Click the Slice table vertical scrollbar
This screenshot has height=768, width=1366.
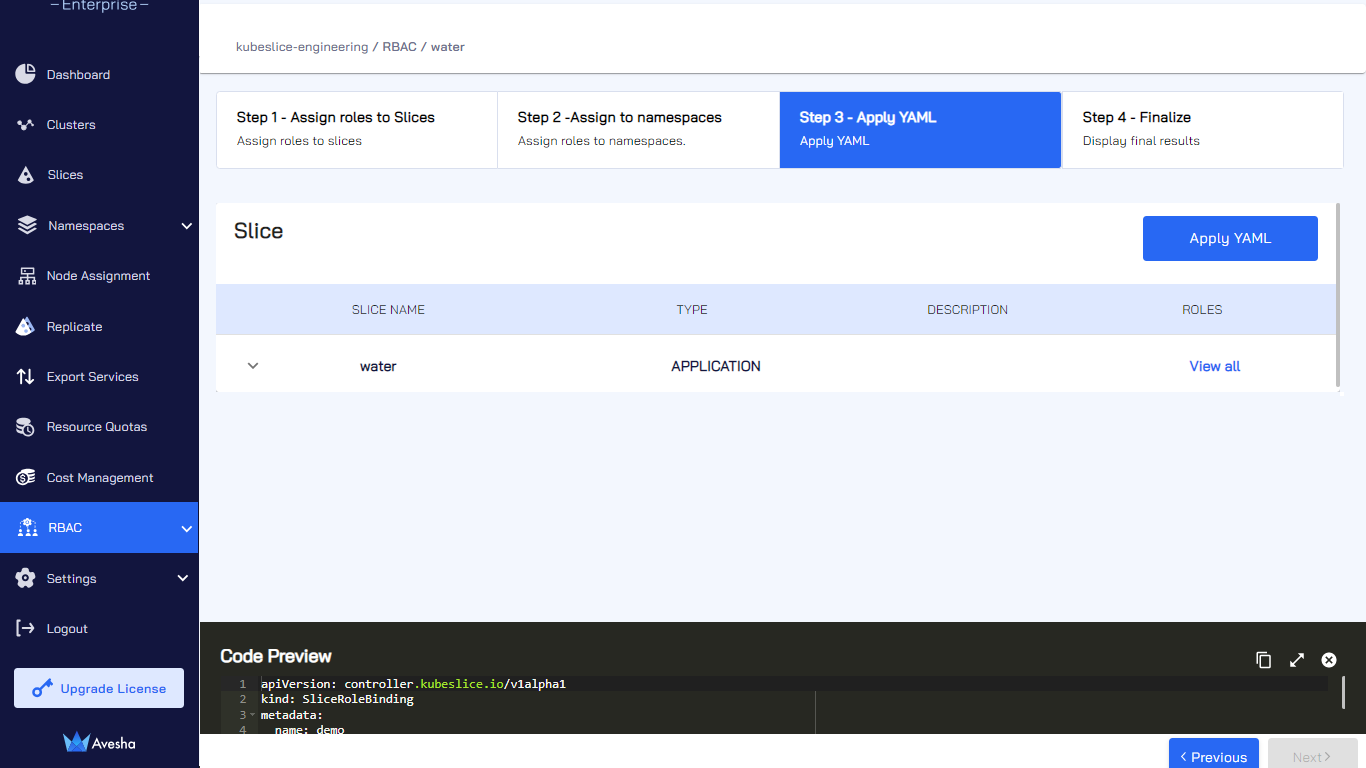click(x=1338, y=295)
